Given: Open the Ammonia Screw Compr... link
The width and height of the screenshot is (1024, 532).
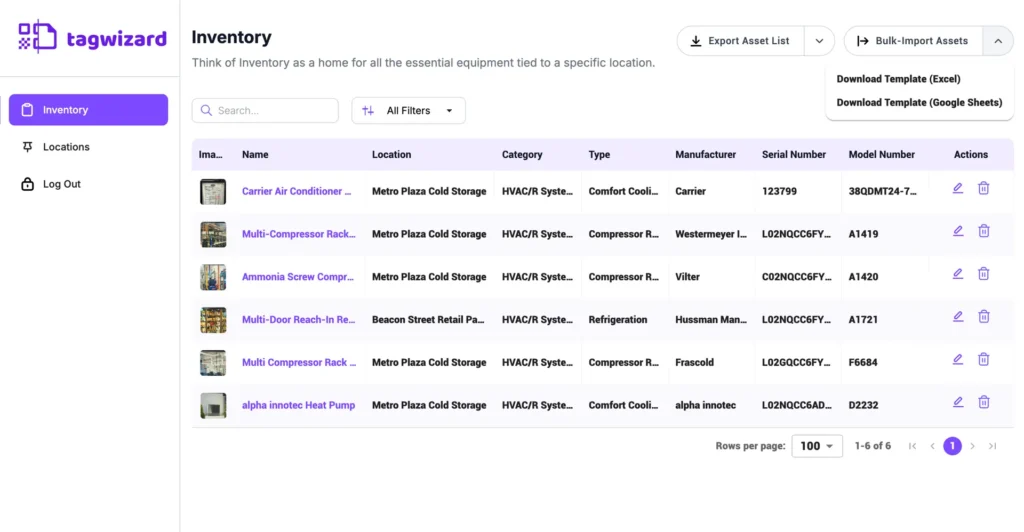Looking at the screenshot, I should [x=298, y=277].
